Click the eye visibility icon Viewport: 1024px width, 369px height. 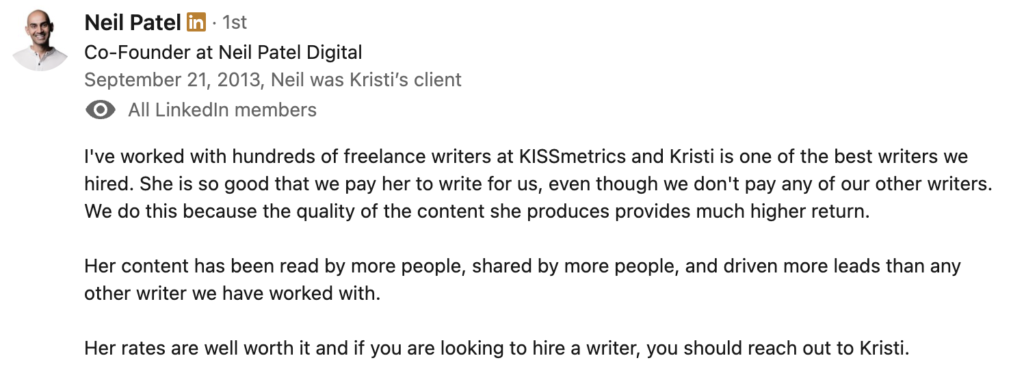pos(100,110)
